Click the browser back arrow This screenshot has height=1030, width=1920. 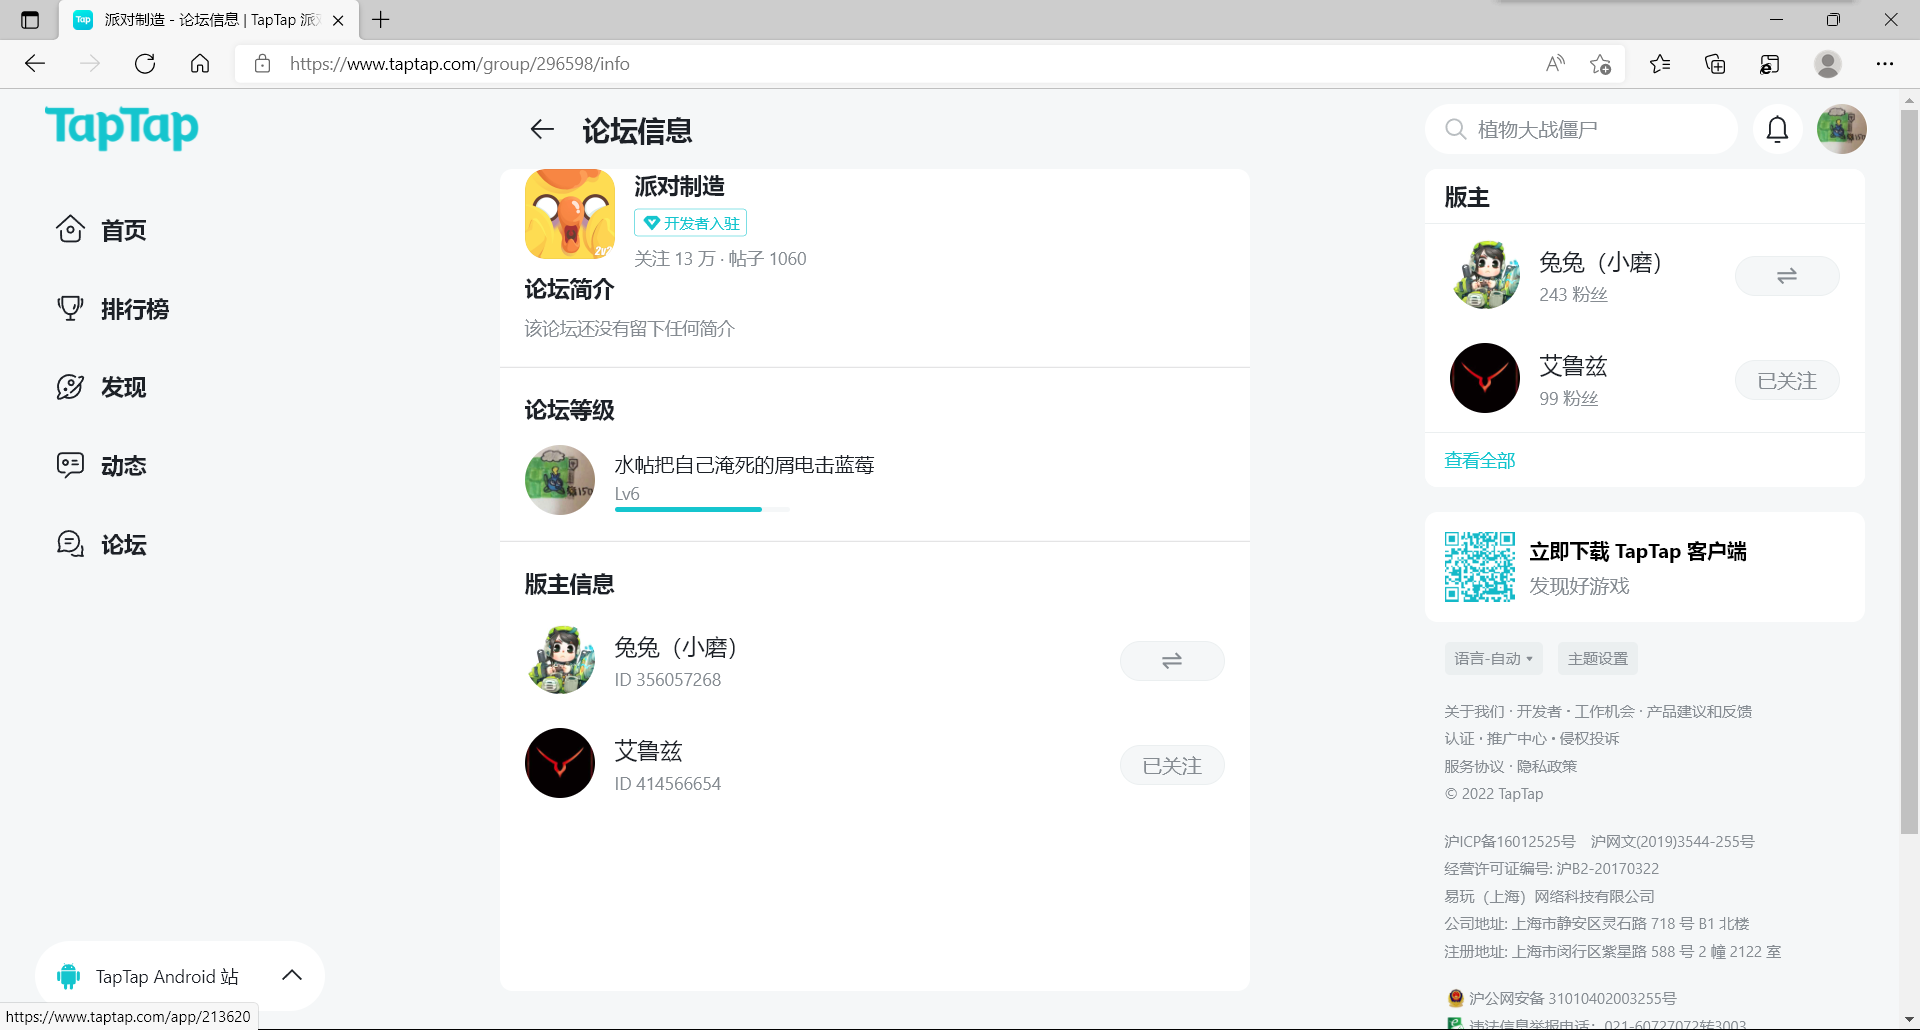(35, 64)
